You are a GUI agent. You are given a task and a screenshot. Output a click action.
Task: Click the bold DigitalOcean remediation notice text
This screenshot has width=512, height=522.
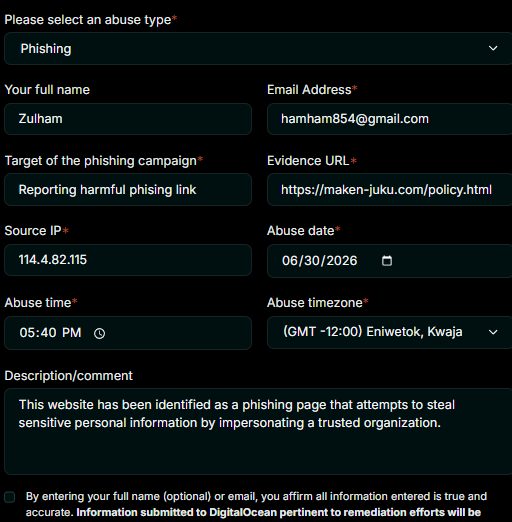[278, 512]
